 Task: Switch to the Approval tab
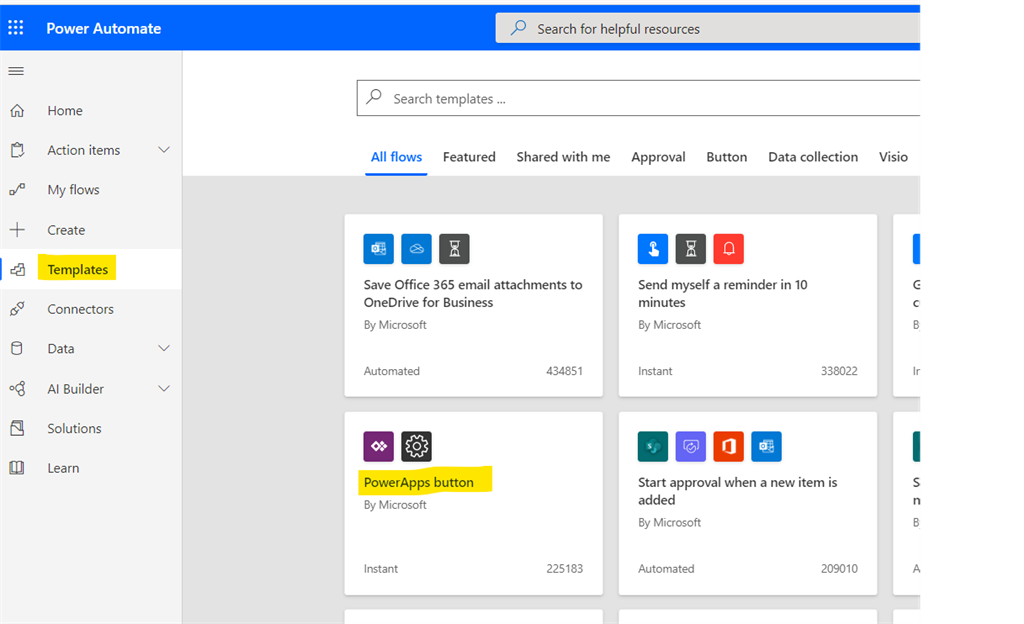[658, 157]
